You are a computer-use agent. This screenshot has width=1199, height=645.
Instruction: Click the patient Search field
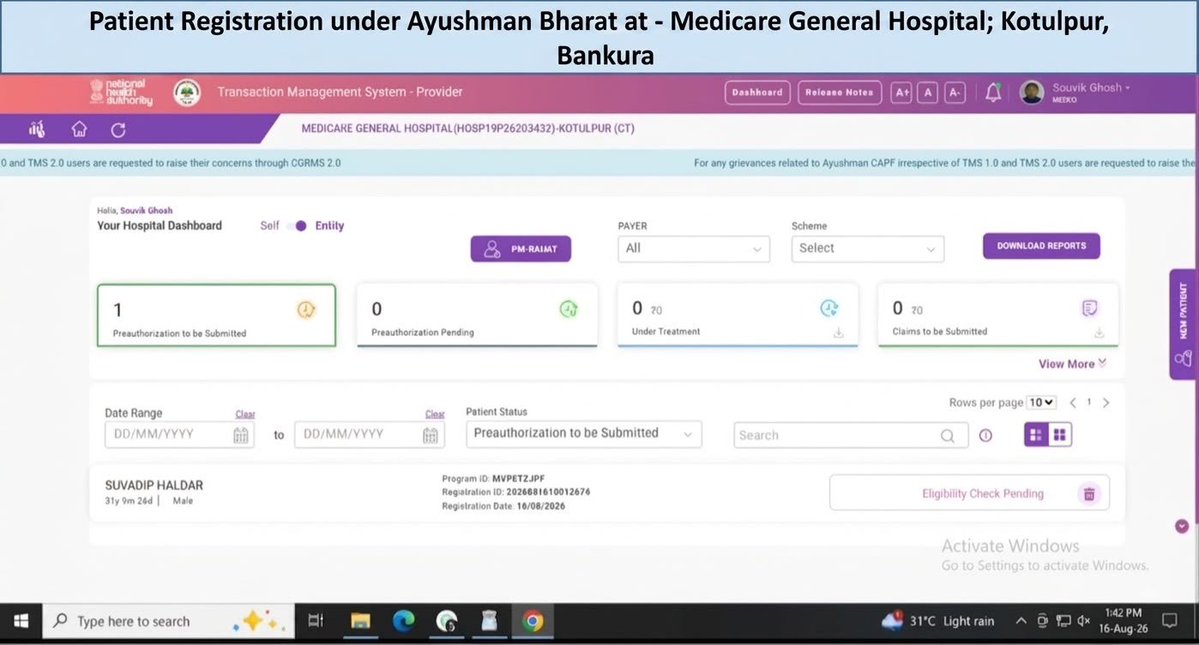(x=850, y=436)
